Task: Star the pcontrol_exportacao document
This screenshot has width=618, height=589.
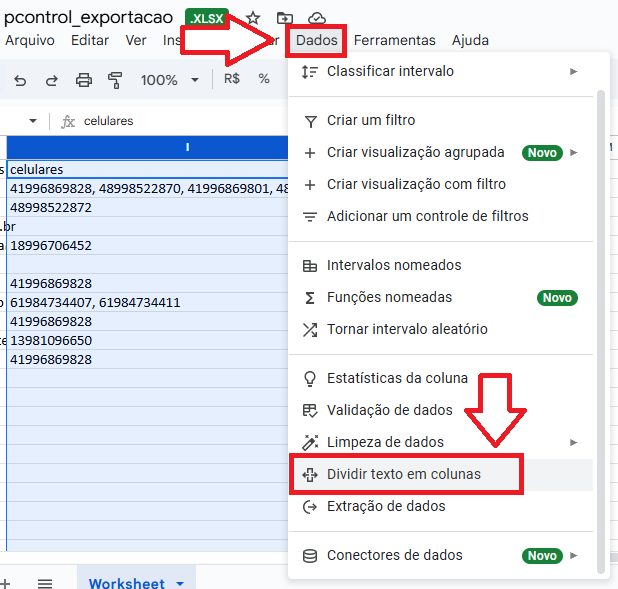Action: coord(253,18)
